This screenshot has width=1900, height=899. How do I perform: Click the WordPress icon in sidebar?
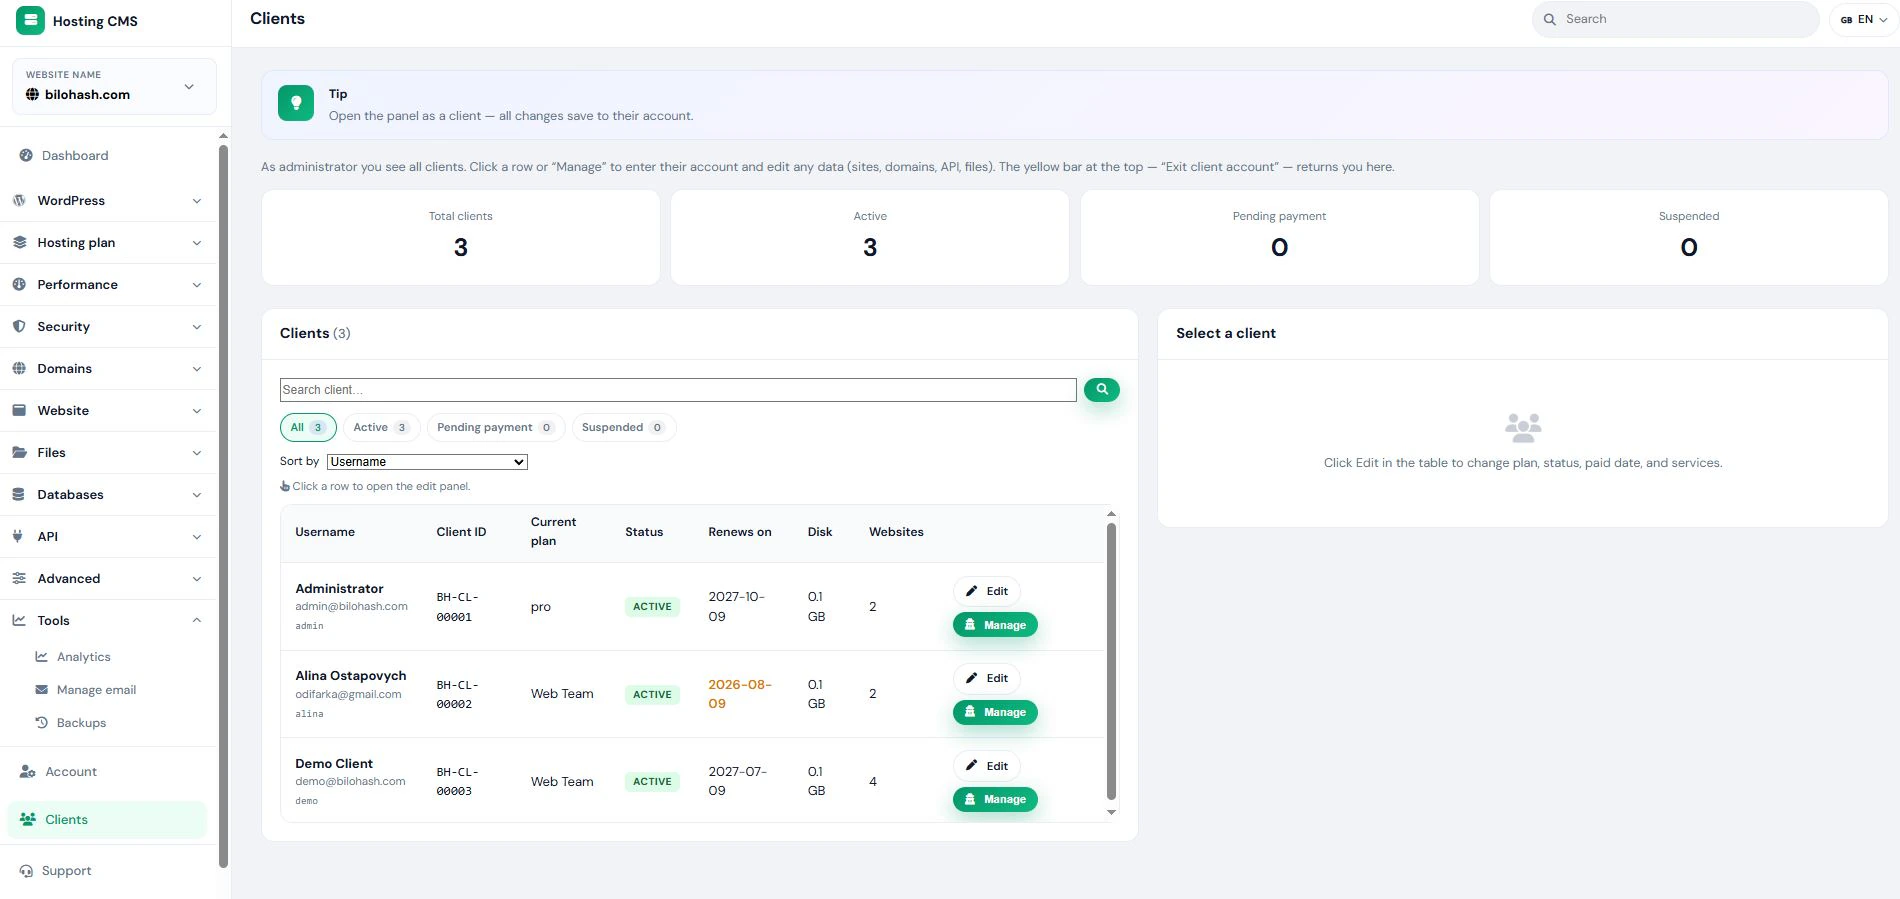point(19,200)
